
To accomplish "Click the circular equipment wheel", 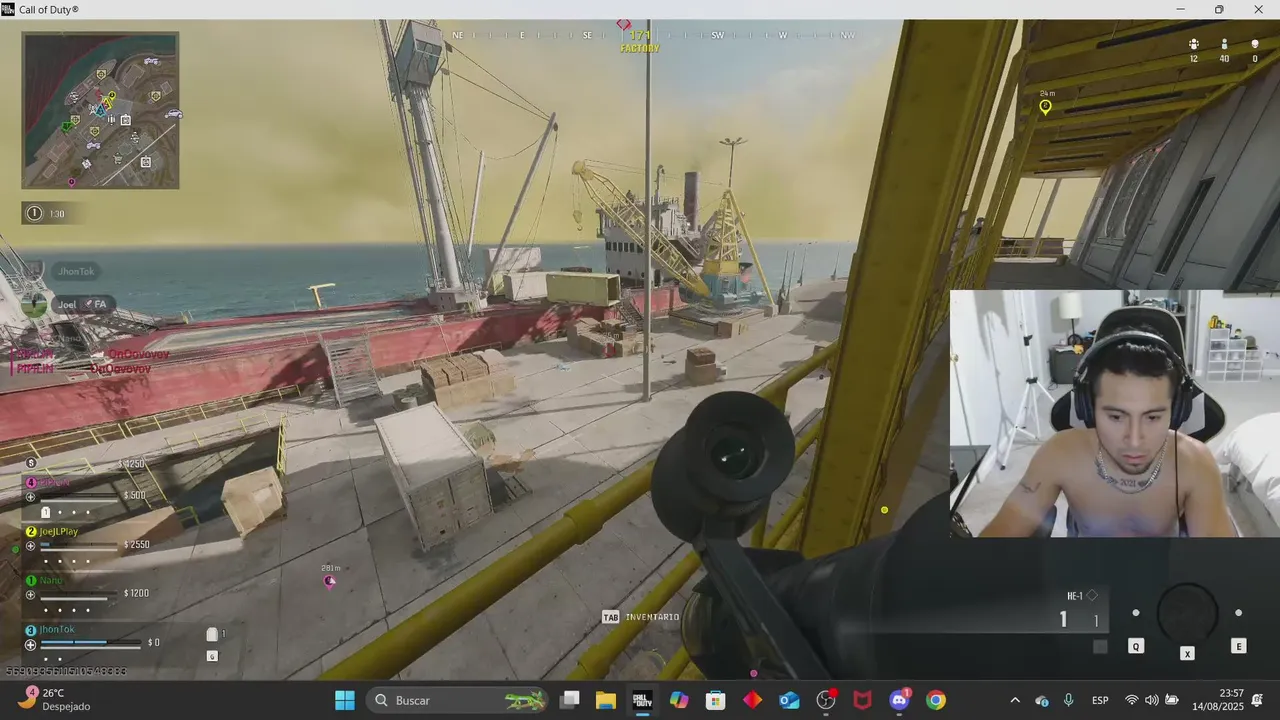I will (x=1187, y=613).
